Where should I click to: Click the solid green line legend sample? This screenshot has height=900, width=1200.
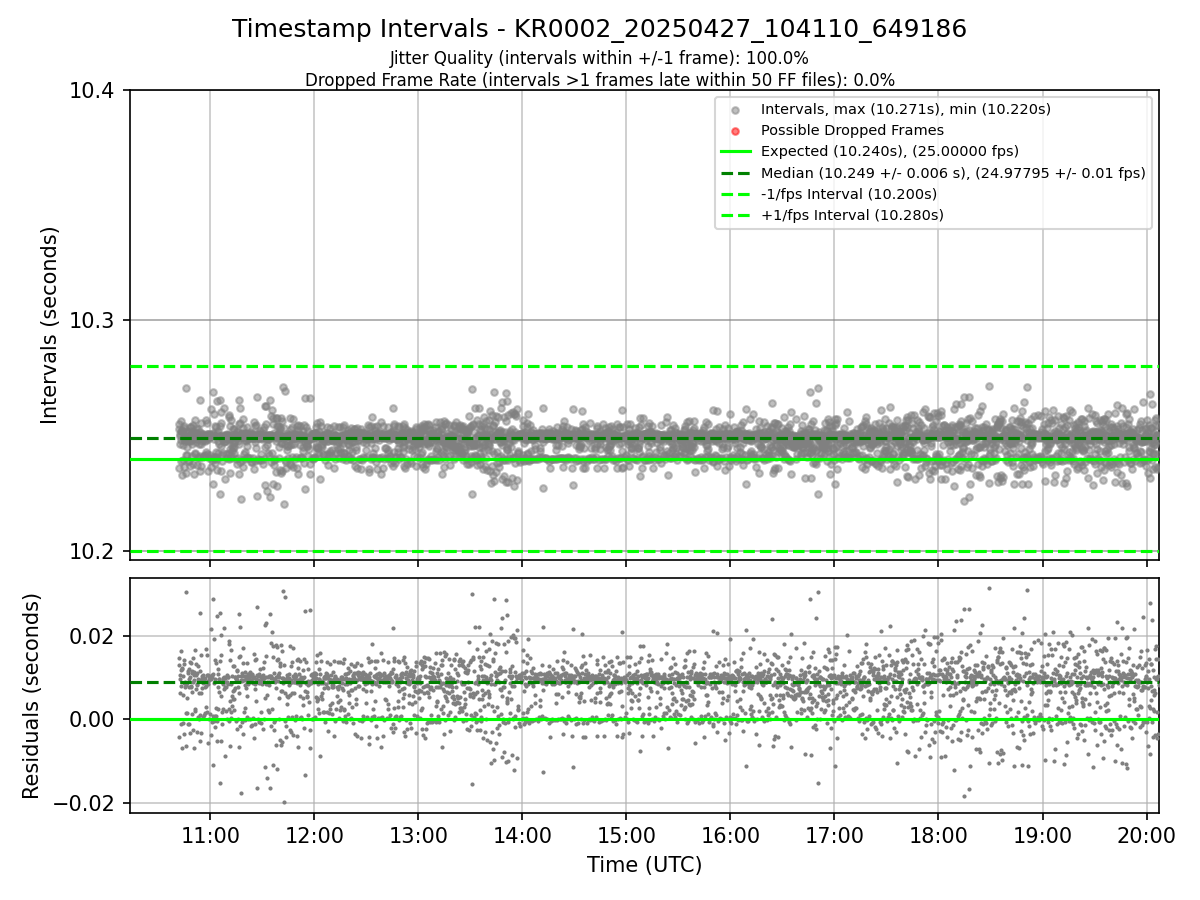[x=736, y=152]
